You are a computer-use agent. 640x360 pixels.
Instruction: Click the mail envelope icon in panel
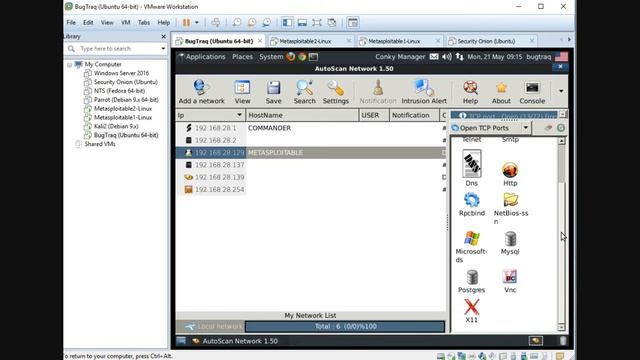(x=434, y=57)
